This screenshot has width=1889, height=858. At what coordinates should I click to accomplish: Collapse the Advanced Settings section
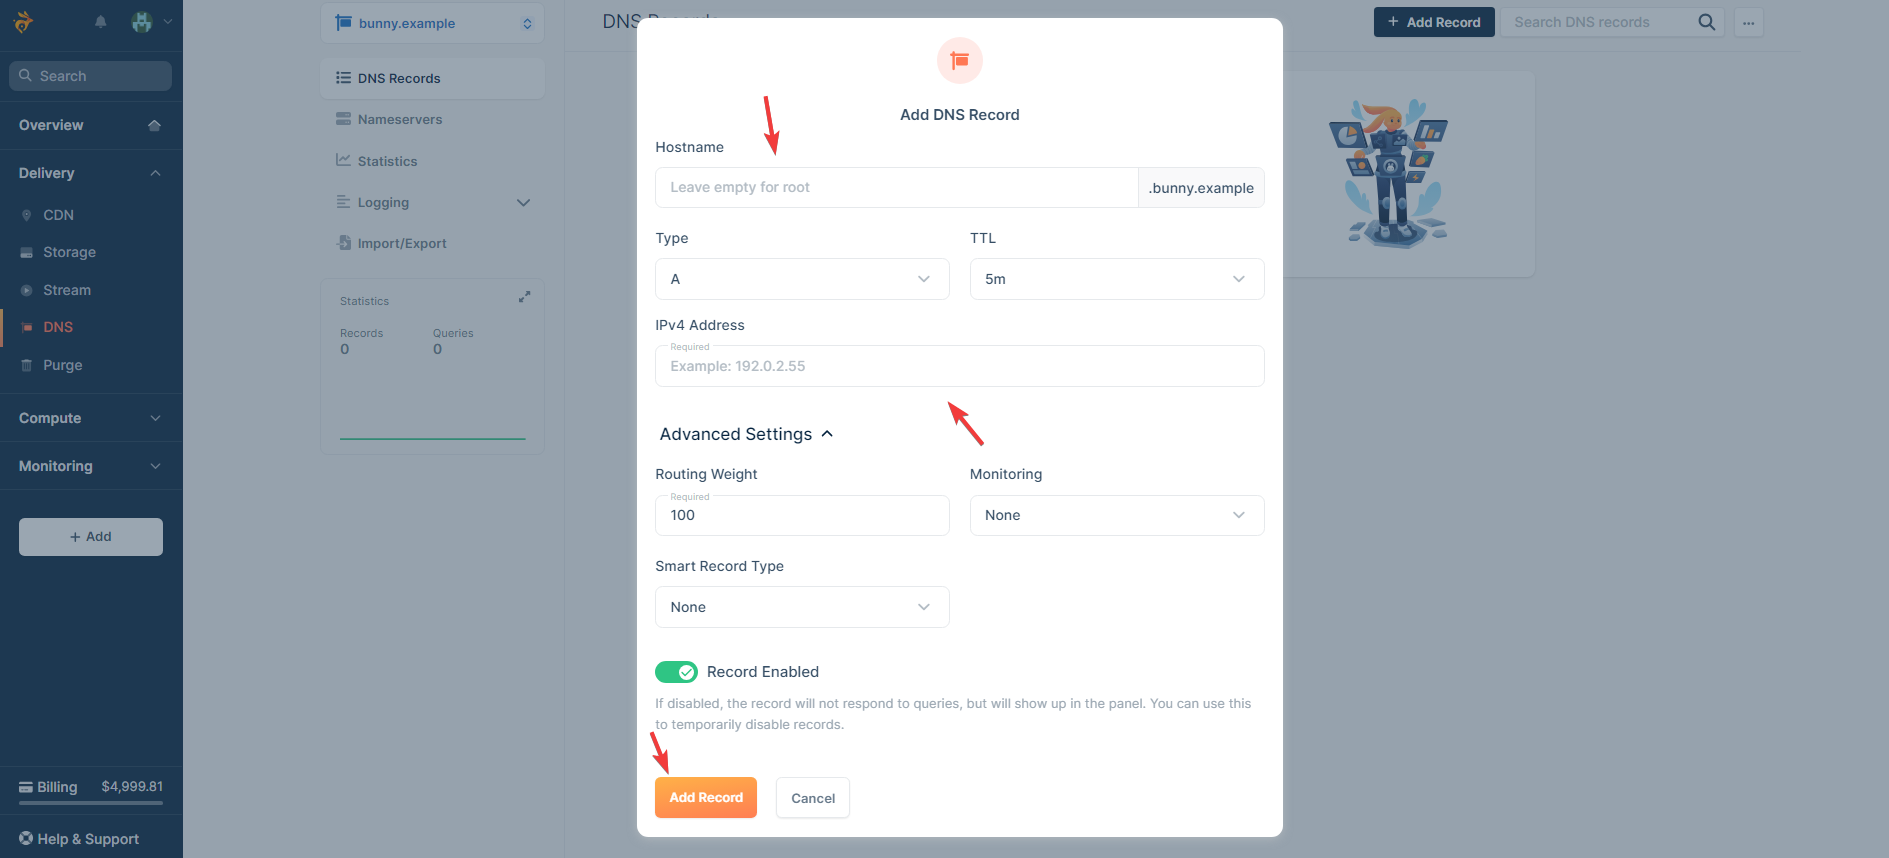[x=746, y=434]
